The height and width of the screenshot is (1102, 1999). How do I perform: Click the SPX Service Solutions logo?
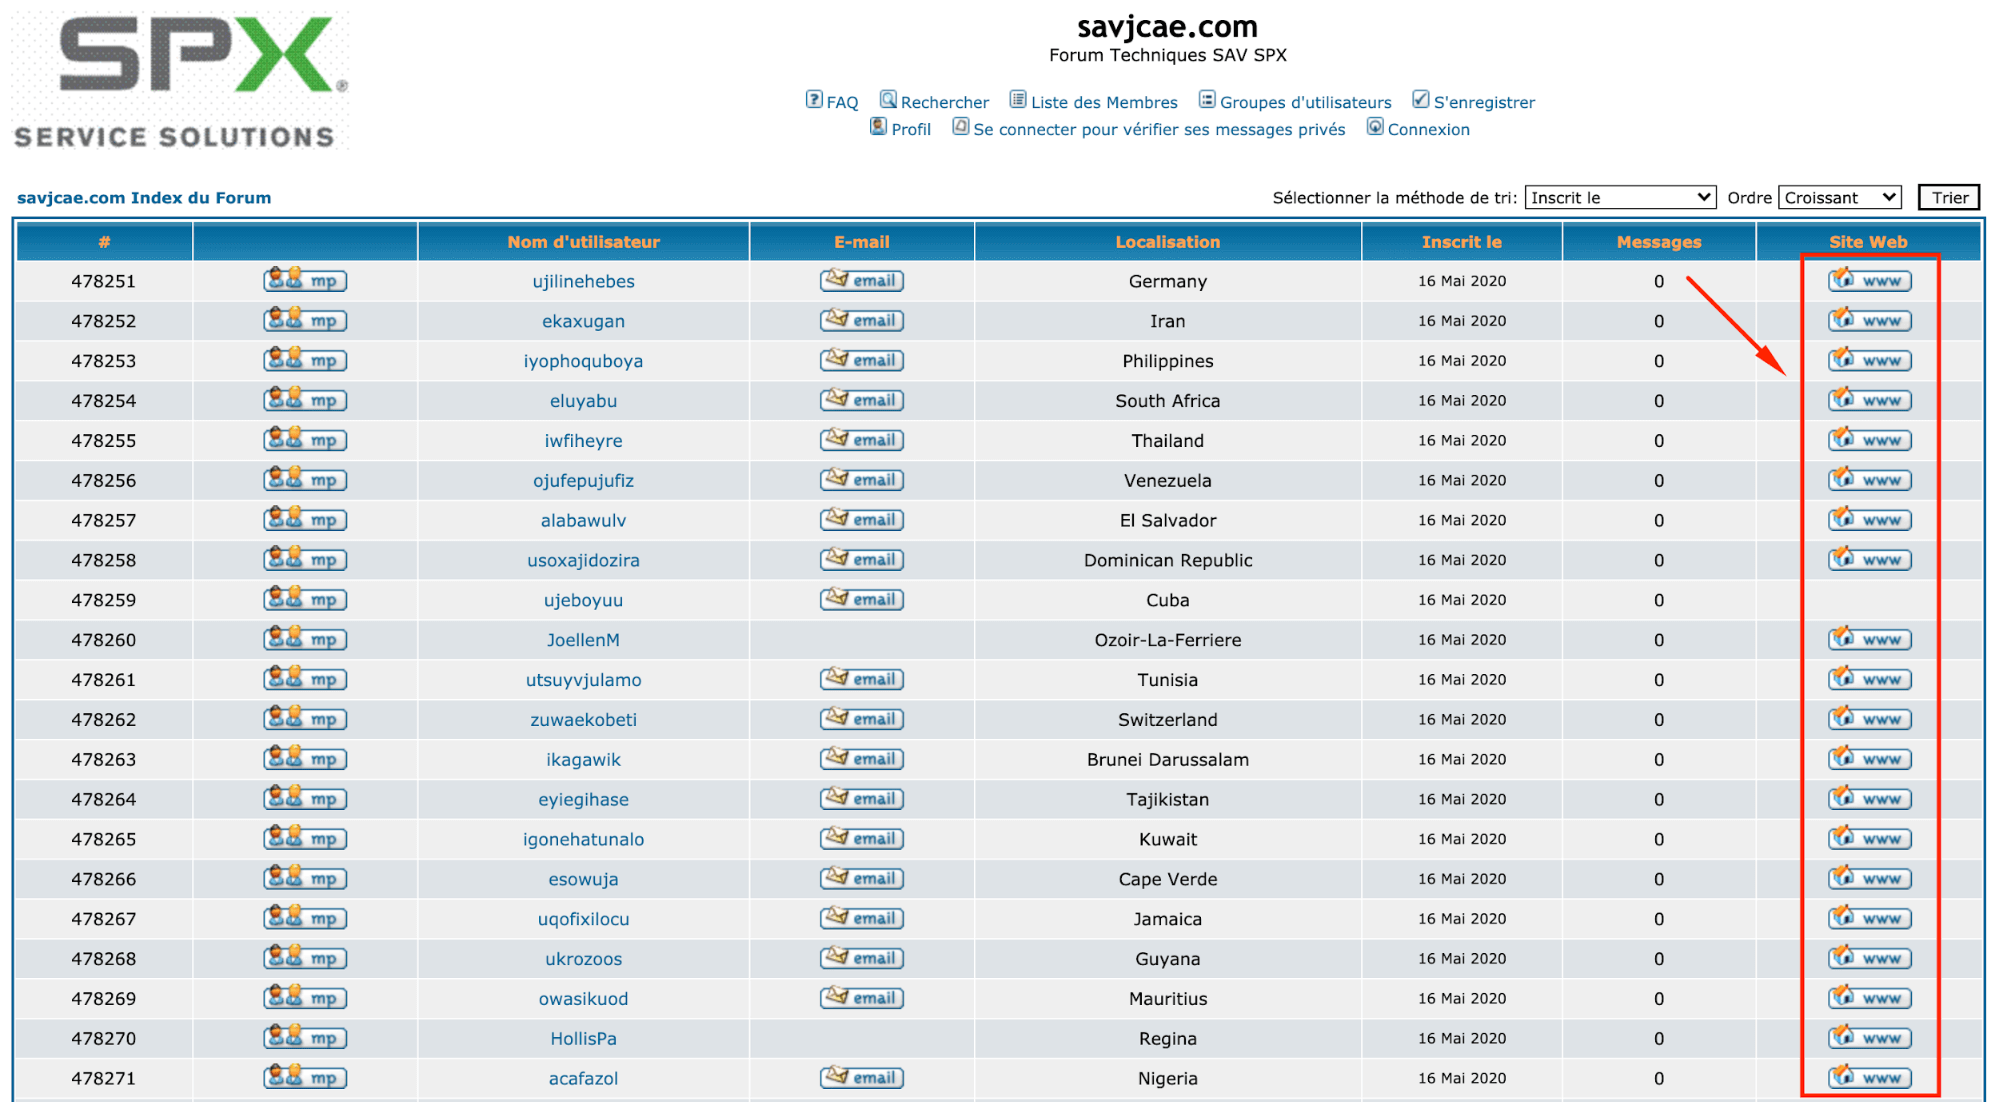(x=181, y=82)
